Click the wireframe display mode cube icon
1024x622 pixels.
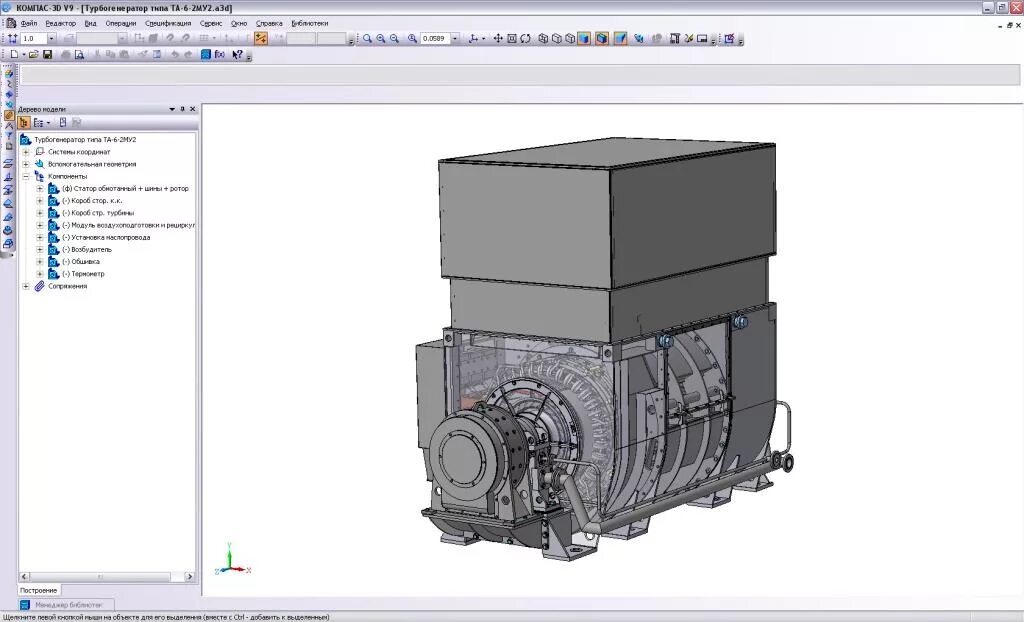tap(543, 39)
